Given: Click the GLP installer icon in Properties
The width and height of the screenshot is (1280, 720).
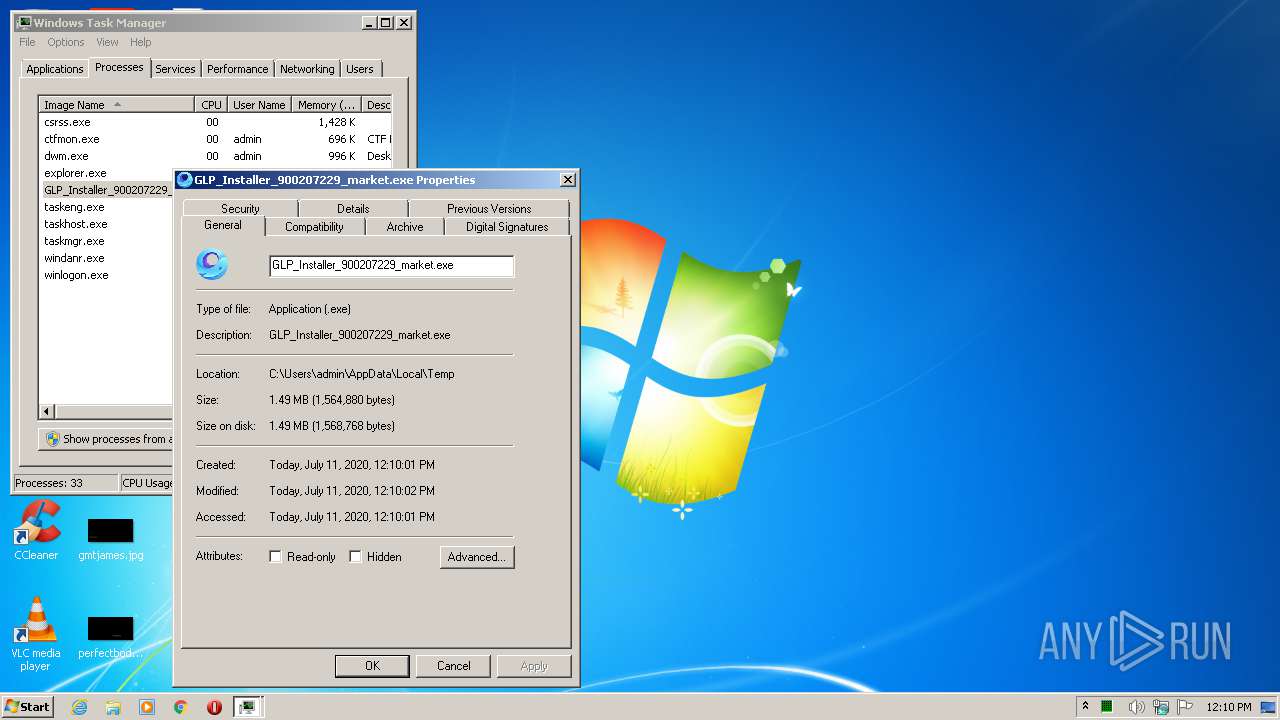Looking at the screenshot, I should point(212,264).
